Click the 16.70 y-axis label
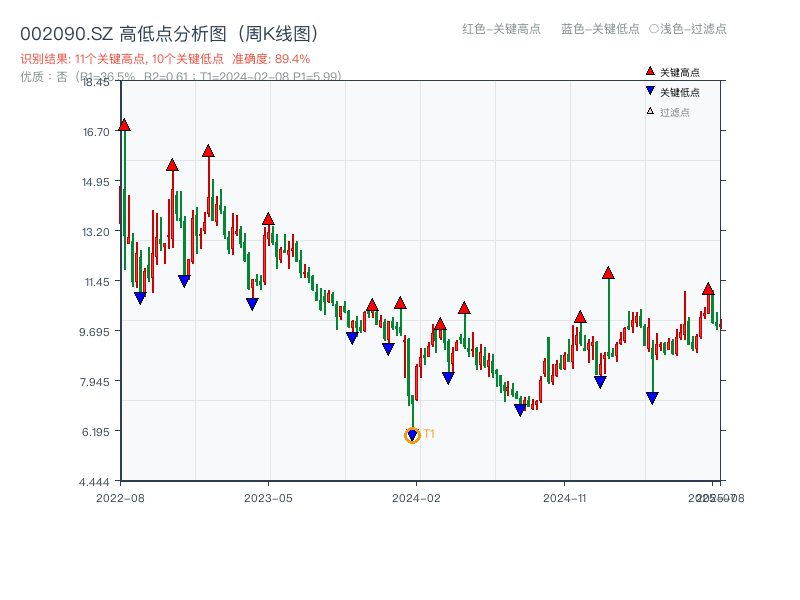 click(96, 132)
